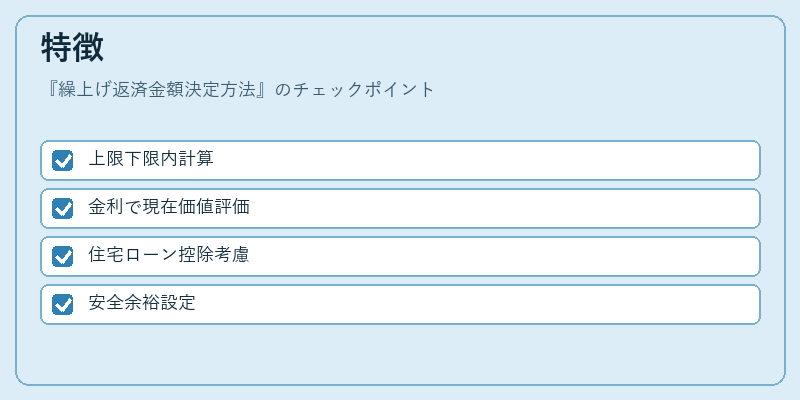This screenshot has width=800, height=400.
Task: Click the blue checkmark icon beside 上限下限内計算
Action: [x=62, y=161]
